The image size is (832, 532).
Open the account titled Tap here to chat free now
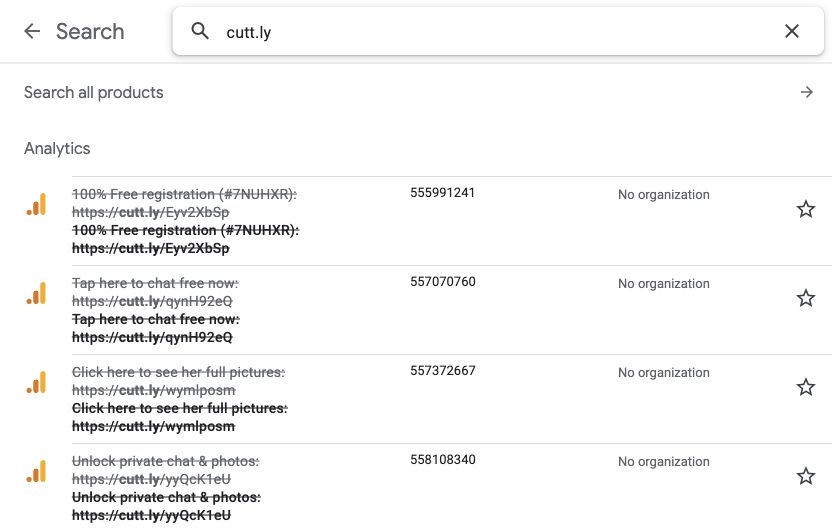pos(155,292)
